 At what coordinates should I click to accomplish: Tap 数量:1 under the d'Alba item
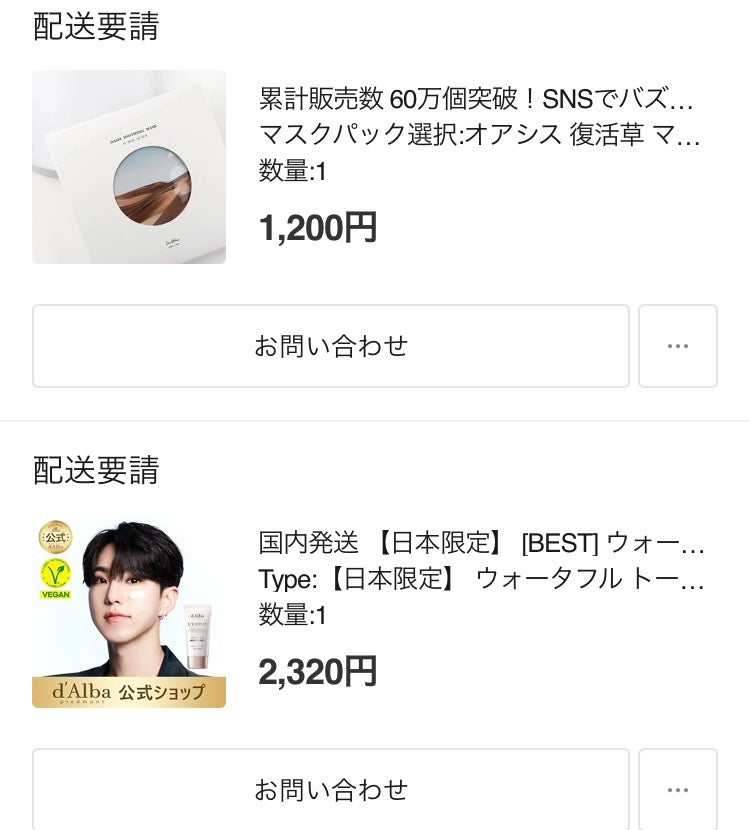[293, 615]
